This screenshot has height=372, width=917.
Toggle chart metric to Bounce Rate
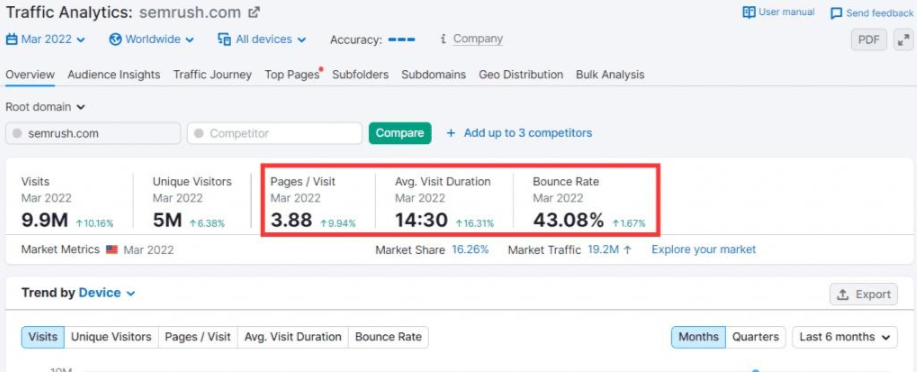tap(388, 337)
